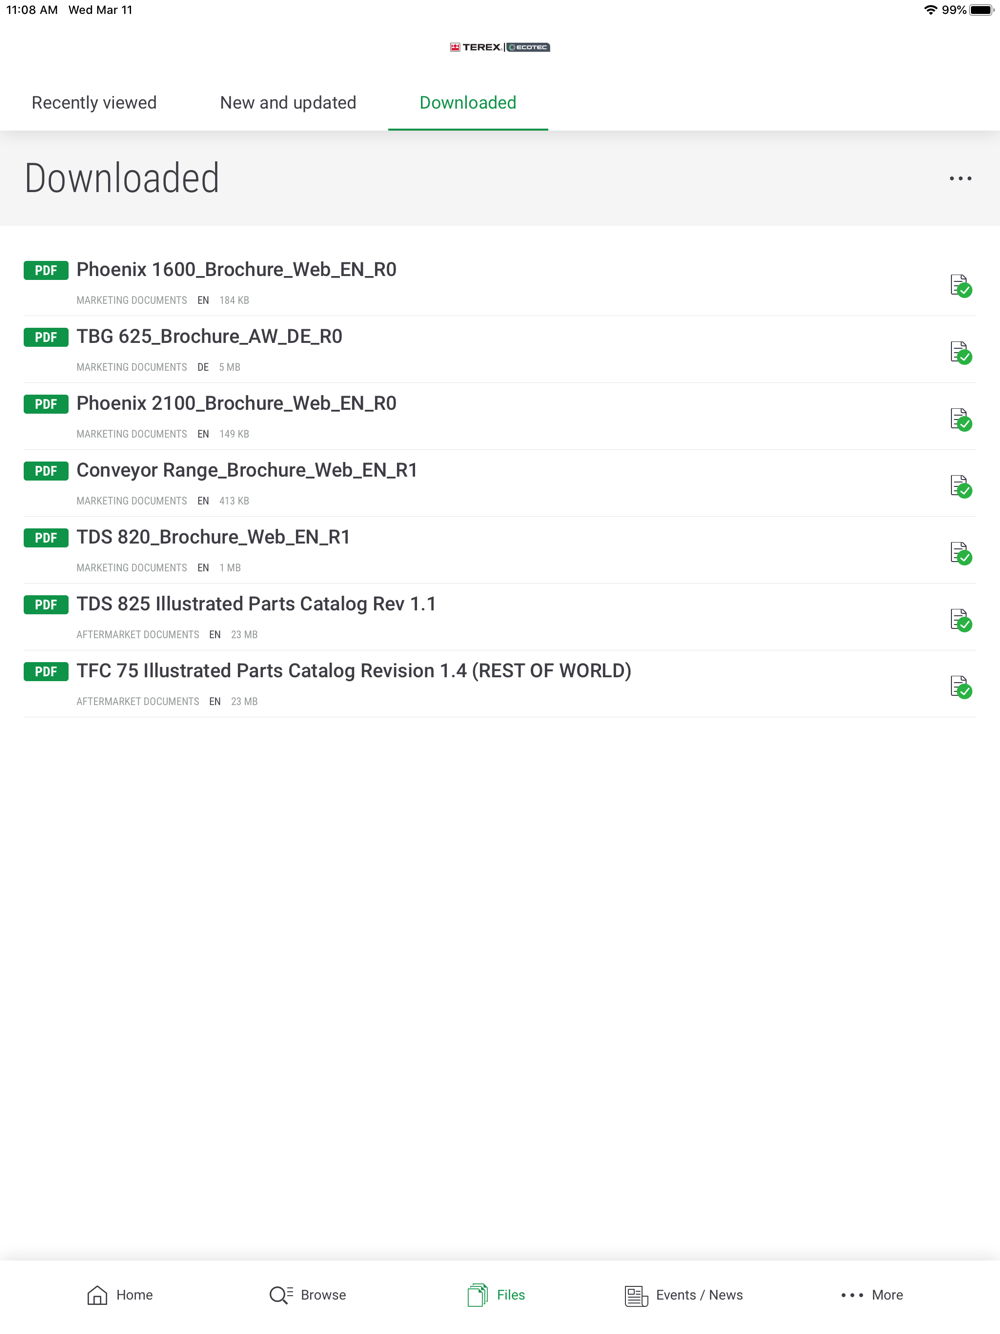Click the '149 KB' size of Phoenix 2100
The image size is (1000, 1334).
click(x=234, y=434)
